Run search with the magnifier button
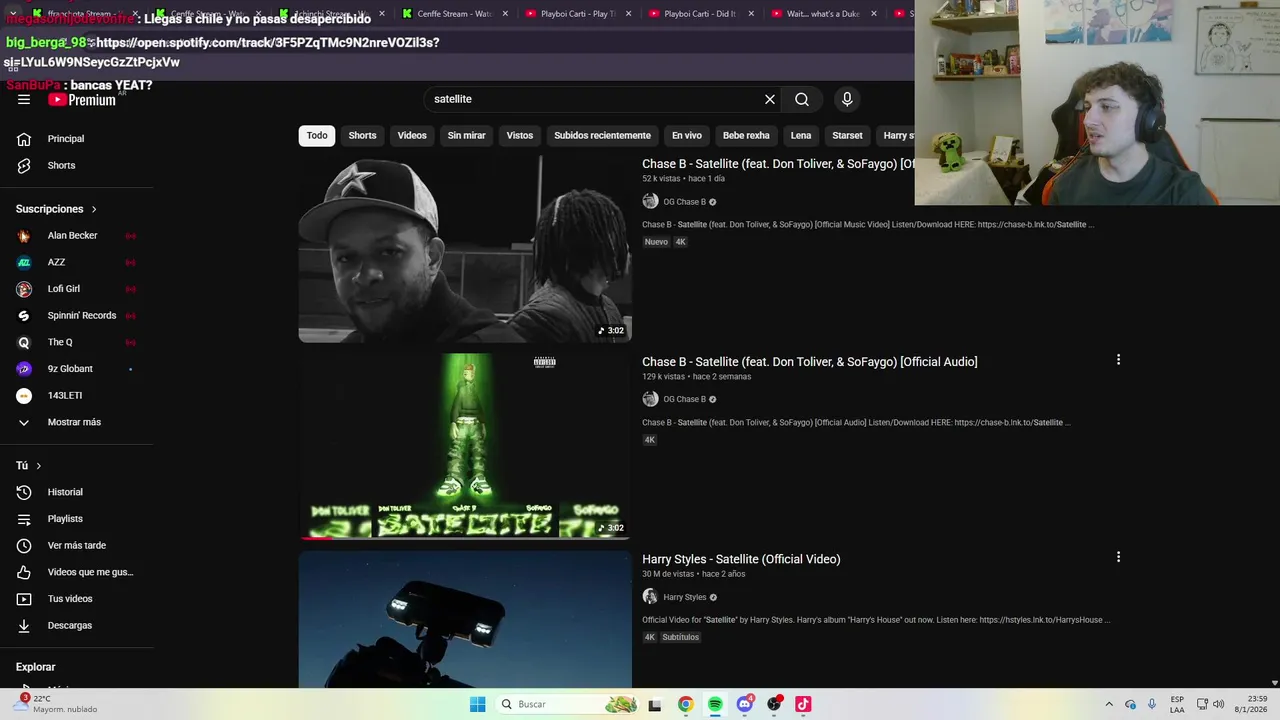Screen dimensions: 1280x720 tap(802, 99)
